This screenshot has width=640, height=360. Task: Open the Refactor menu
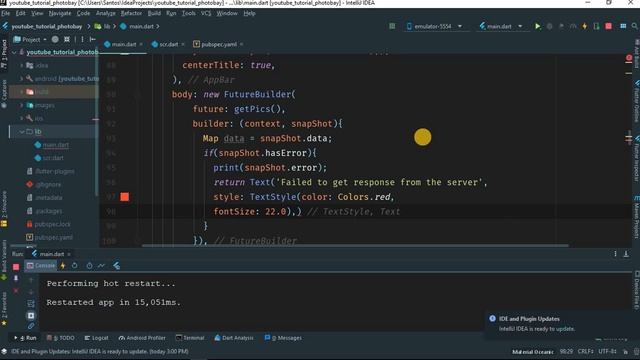[x=131, y=13]
